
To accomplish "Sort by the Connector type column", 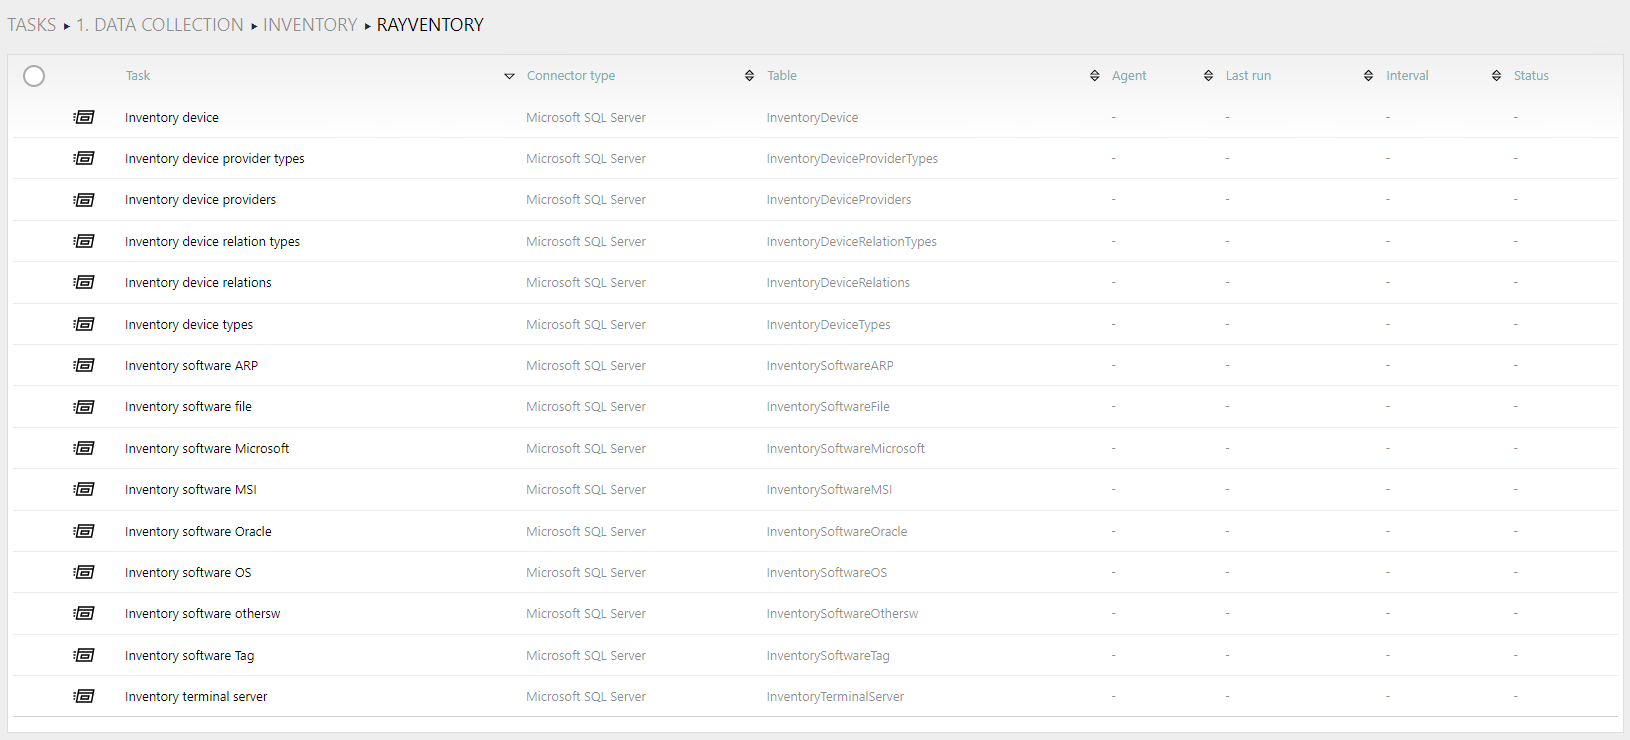I will pyautogui.click(x=571, y=75).
